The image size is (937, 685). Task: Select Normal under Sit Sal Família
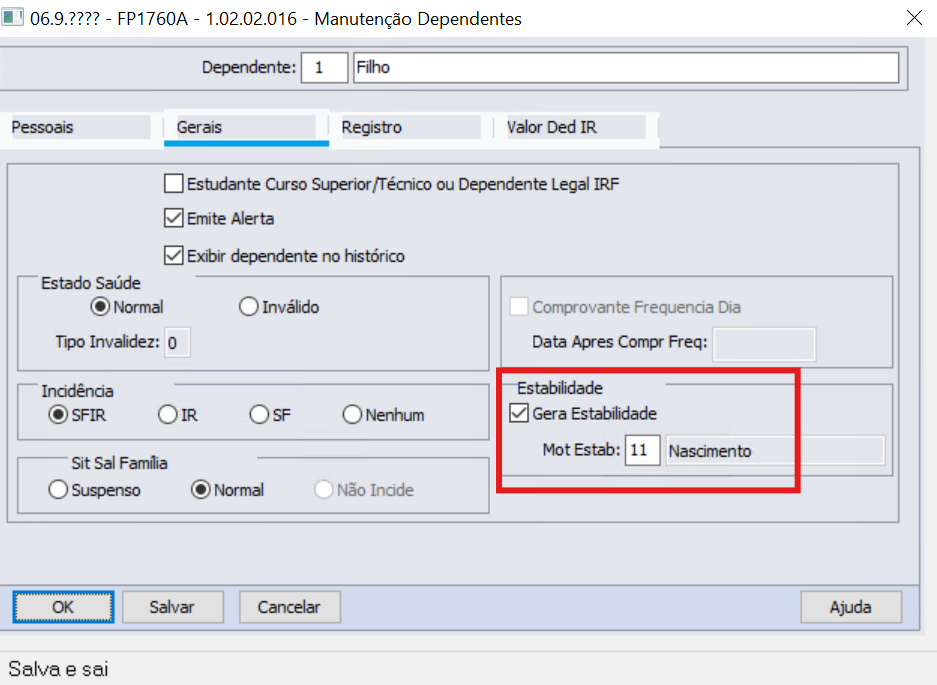point(200,490)
